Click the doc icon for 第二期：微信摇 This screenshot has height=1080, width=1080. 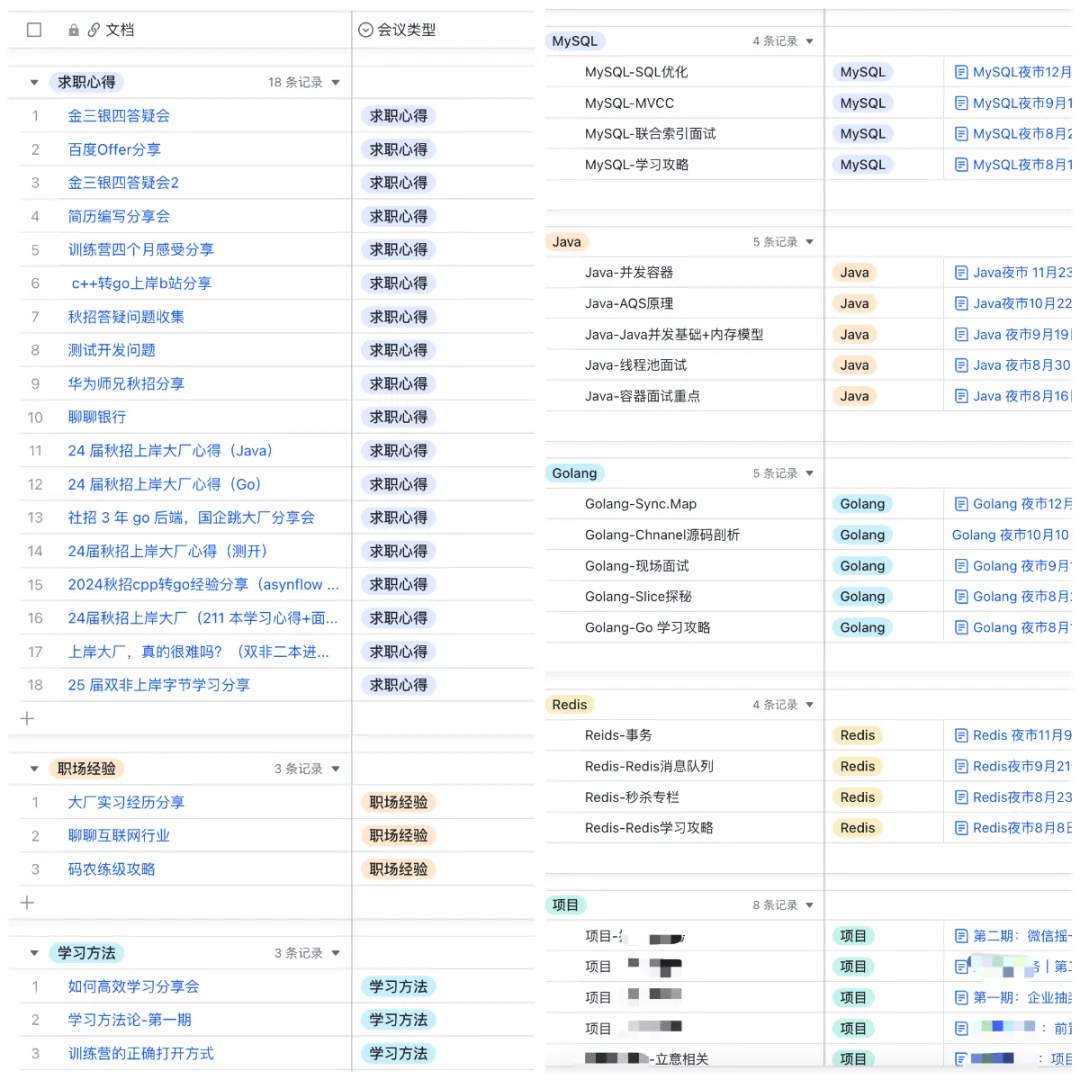(x=961, y=936)
